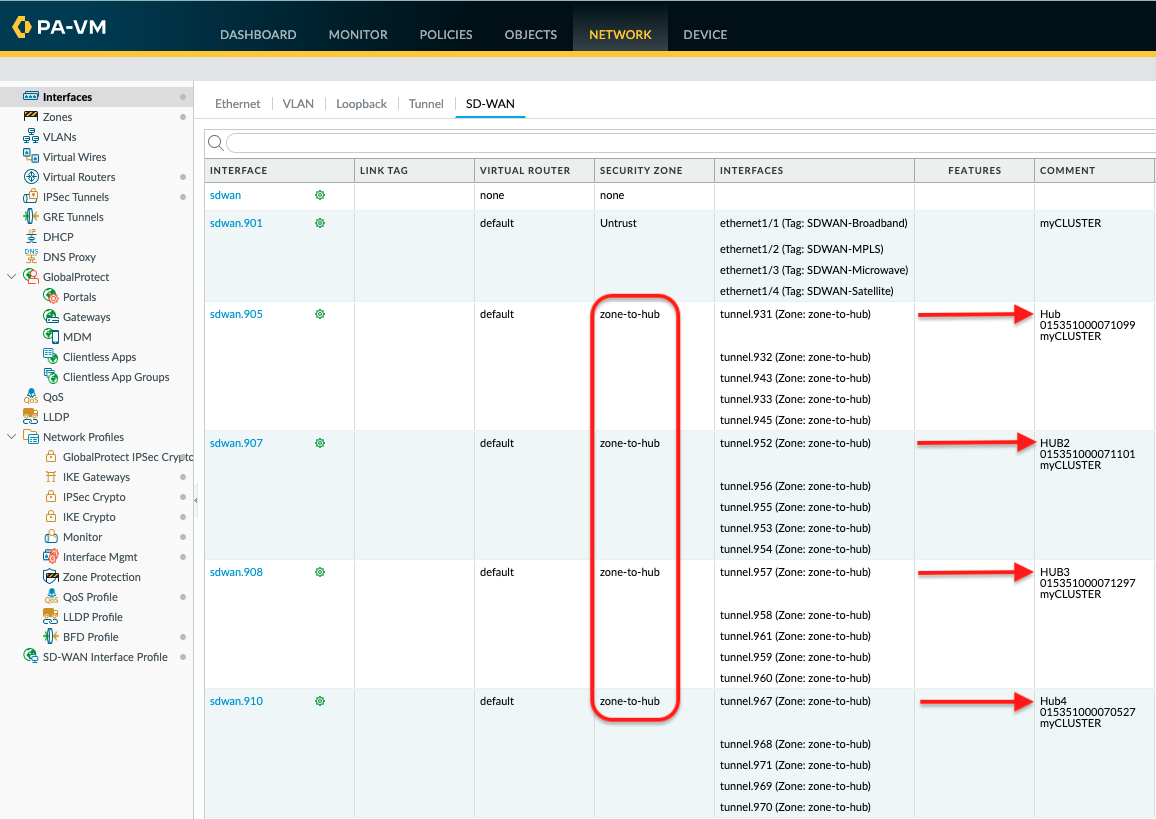
Task: Click the green gear icon beside sdwan.901
Action: [320, 223]
